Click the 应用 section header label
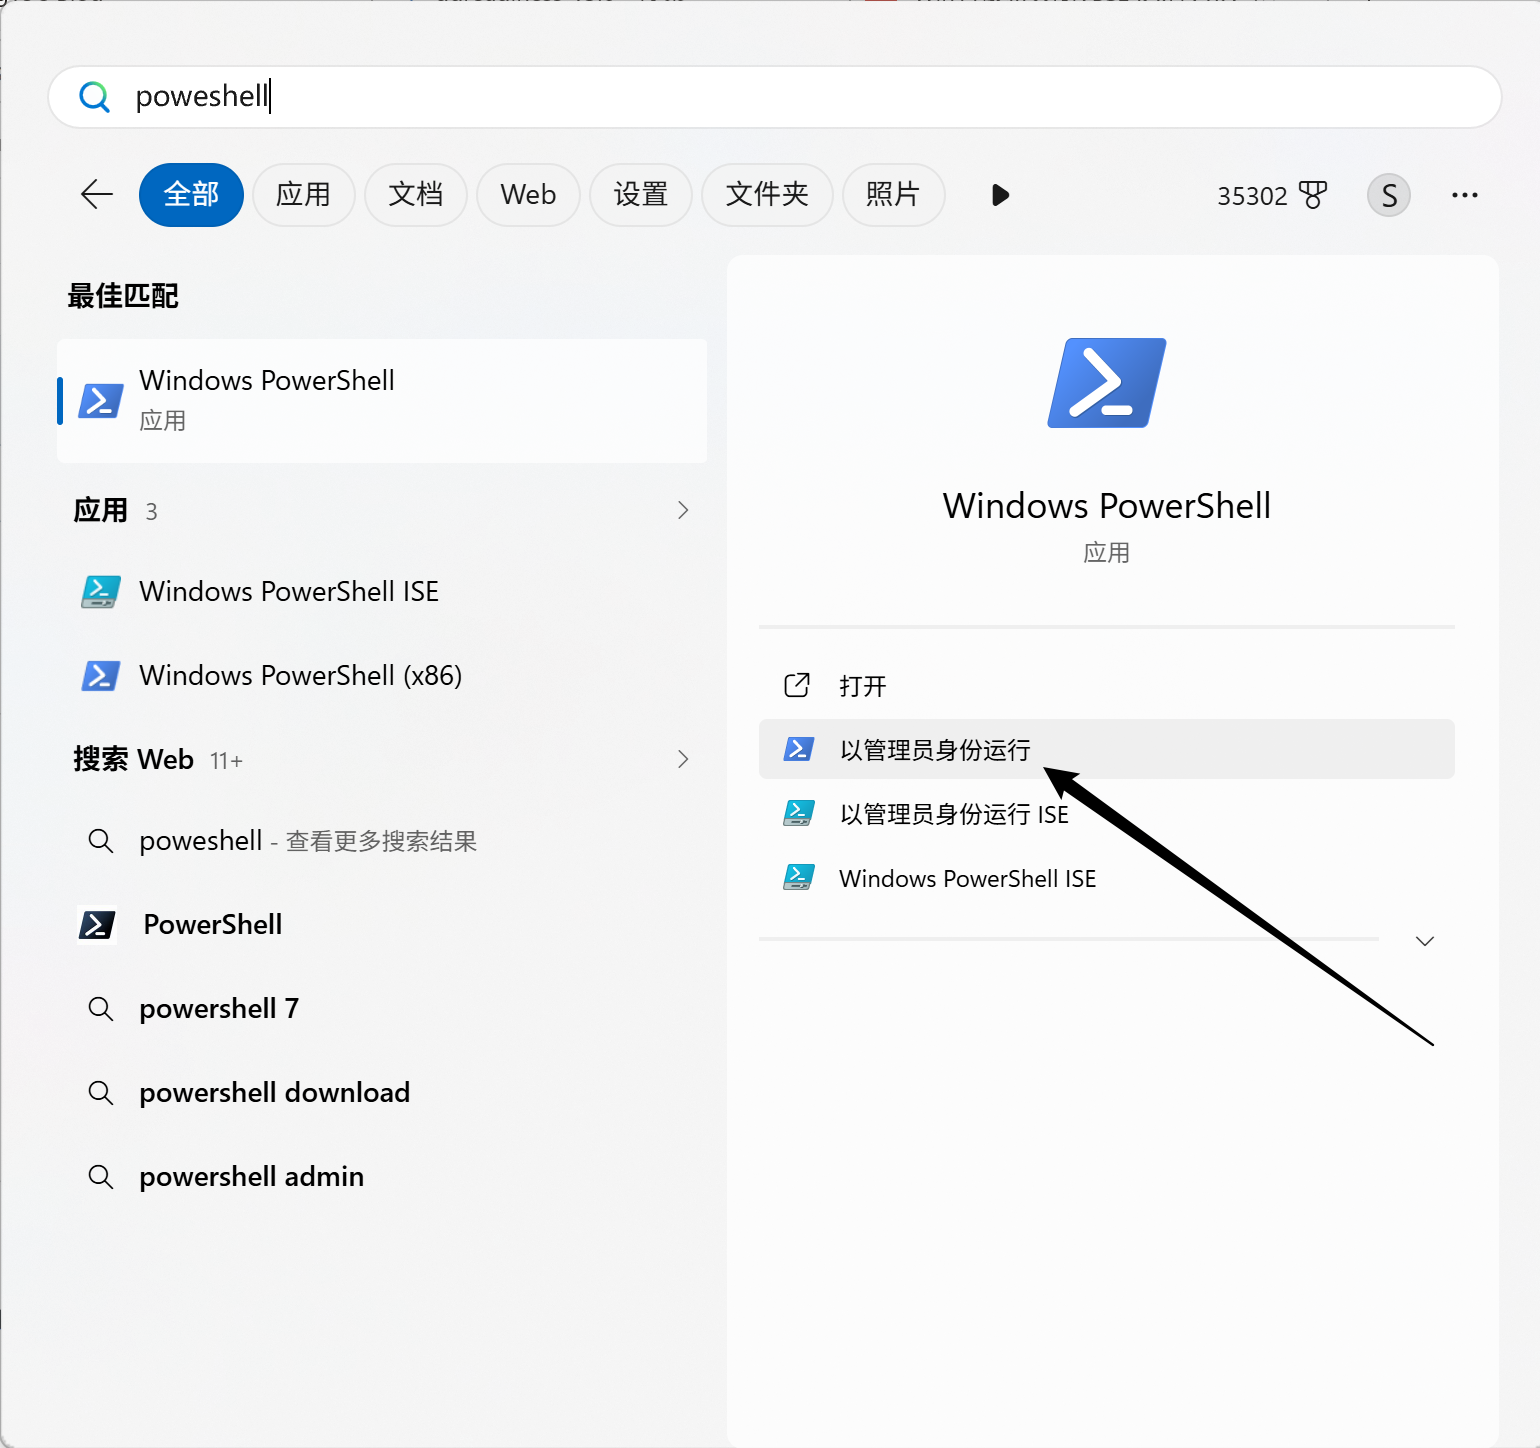 (x=101, y=511)
